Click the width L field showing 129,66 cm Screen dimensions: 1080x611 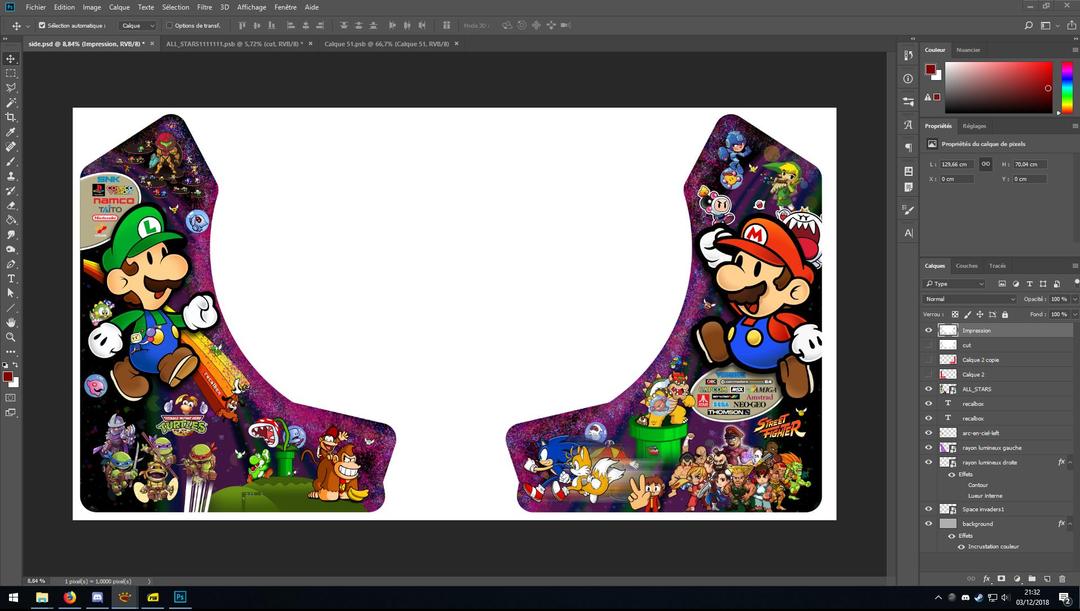point(956,164)
